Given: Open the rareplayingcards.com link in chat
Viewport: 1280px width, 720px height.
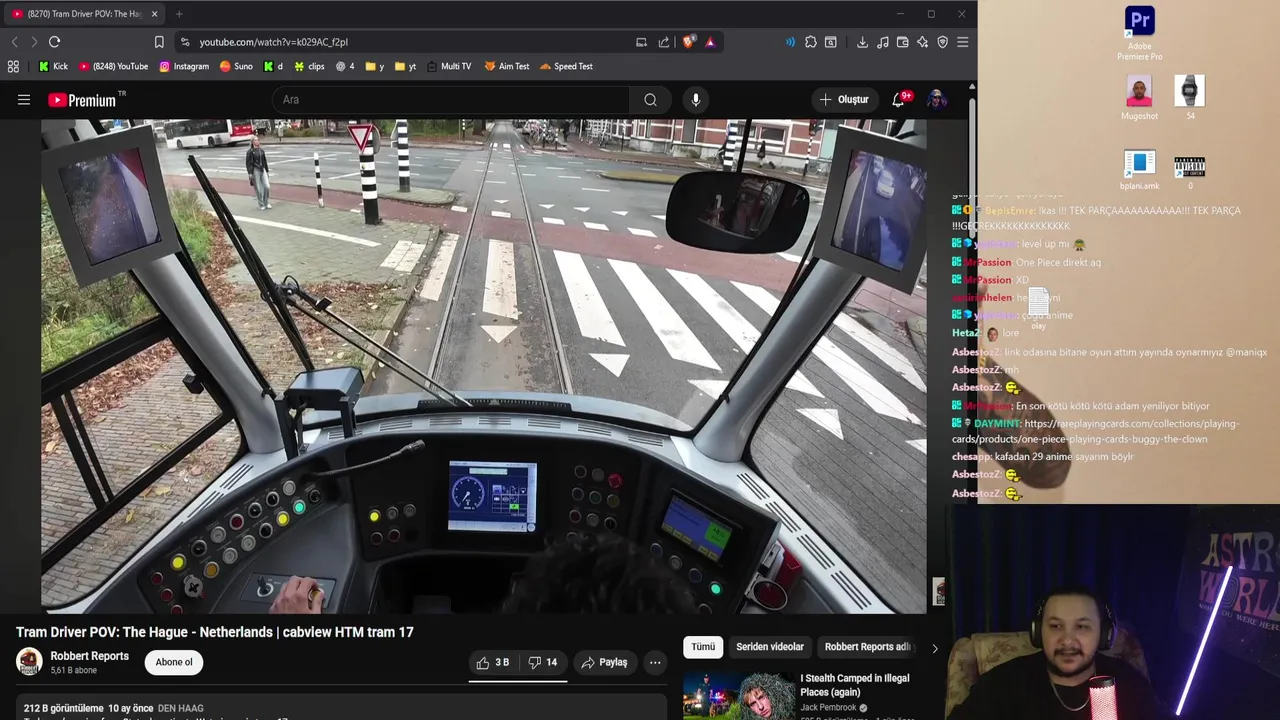Looking at the screenshot, I should coord(1095,431).
